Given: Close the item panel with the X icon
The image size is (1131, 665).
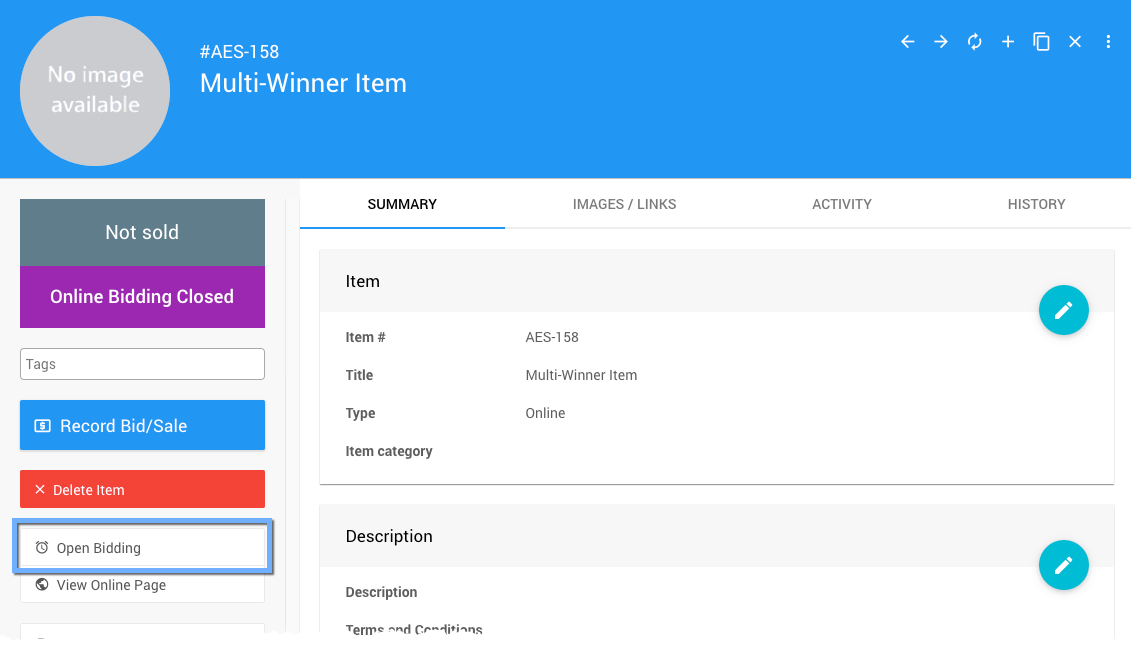Looking at the screenshot, I should [1075, 42].
